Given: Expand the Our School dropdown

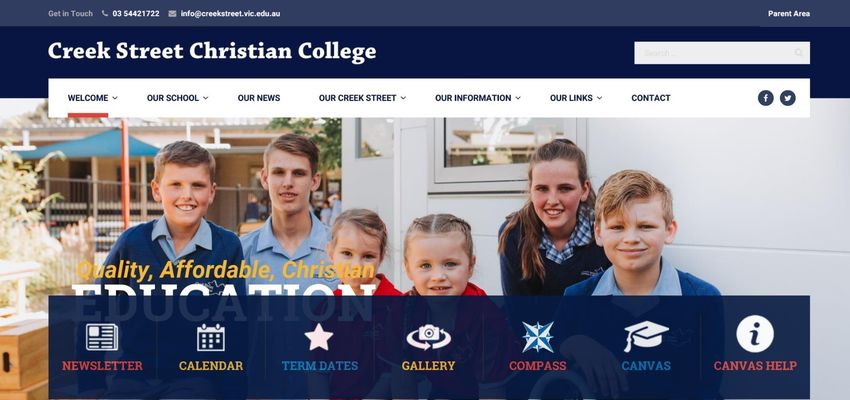Looking at the screenshot, I should pos(178,98).
